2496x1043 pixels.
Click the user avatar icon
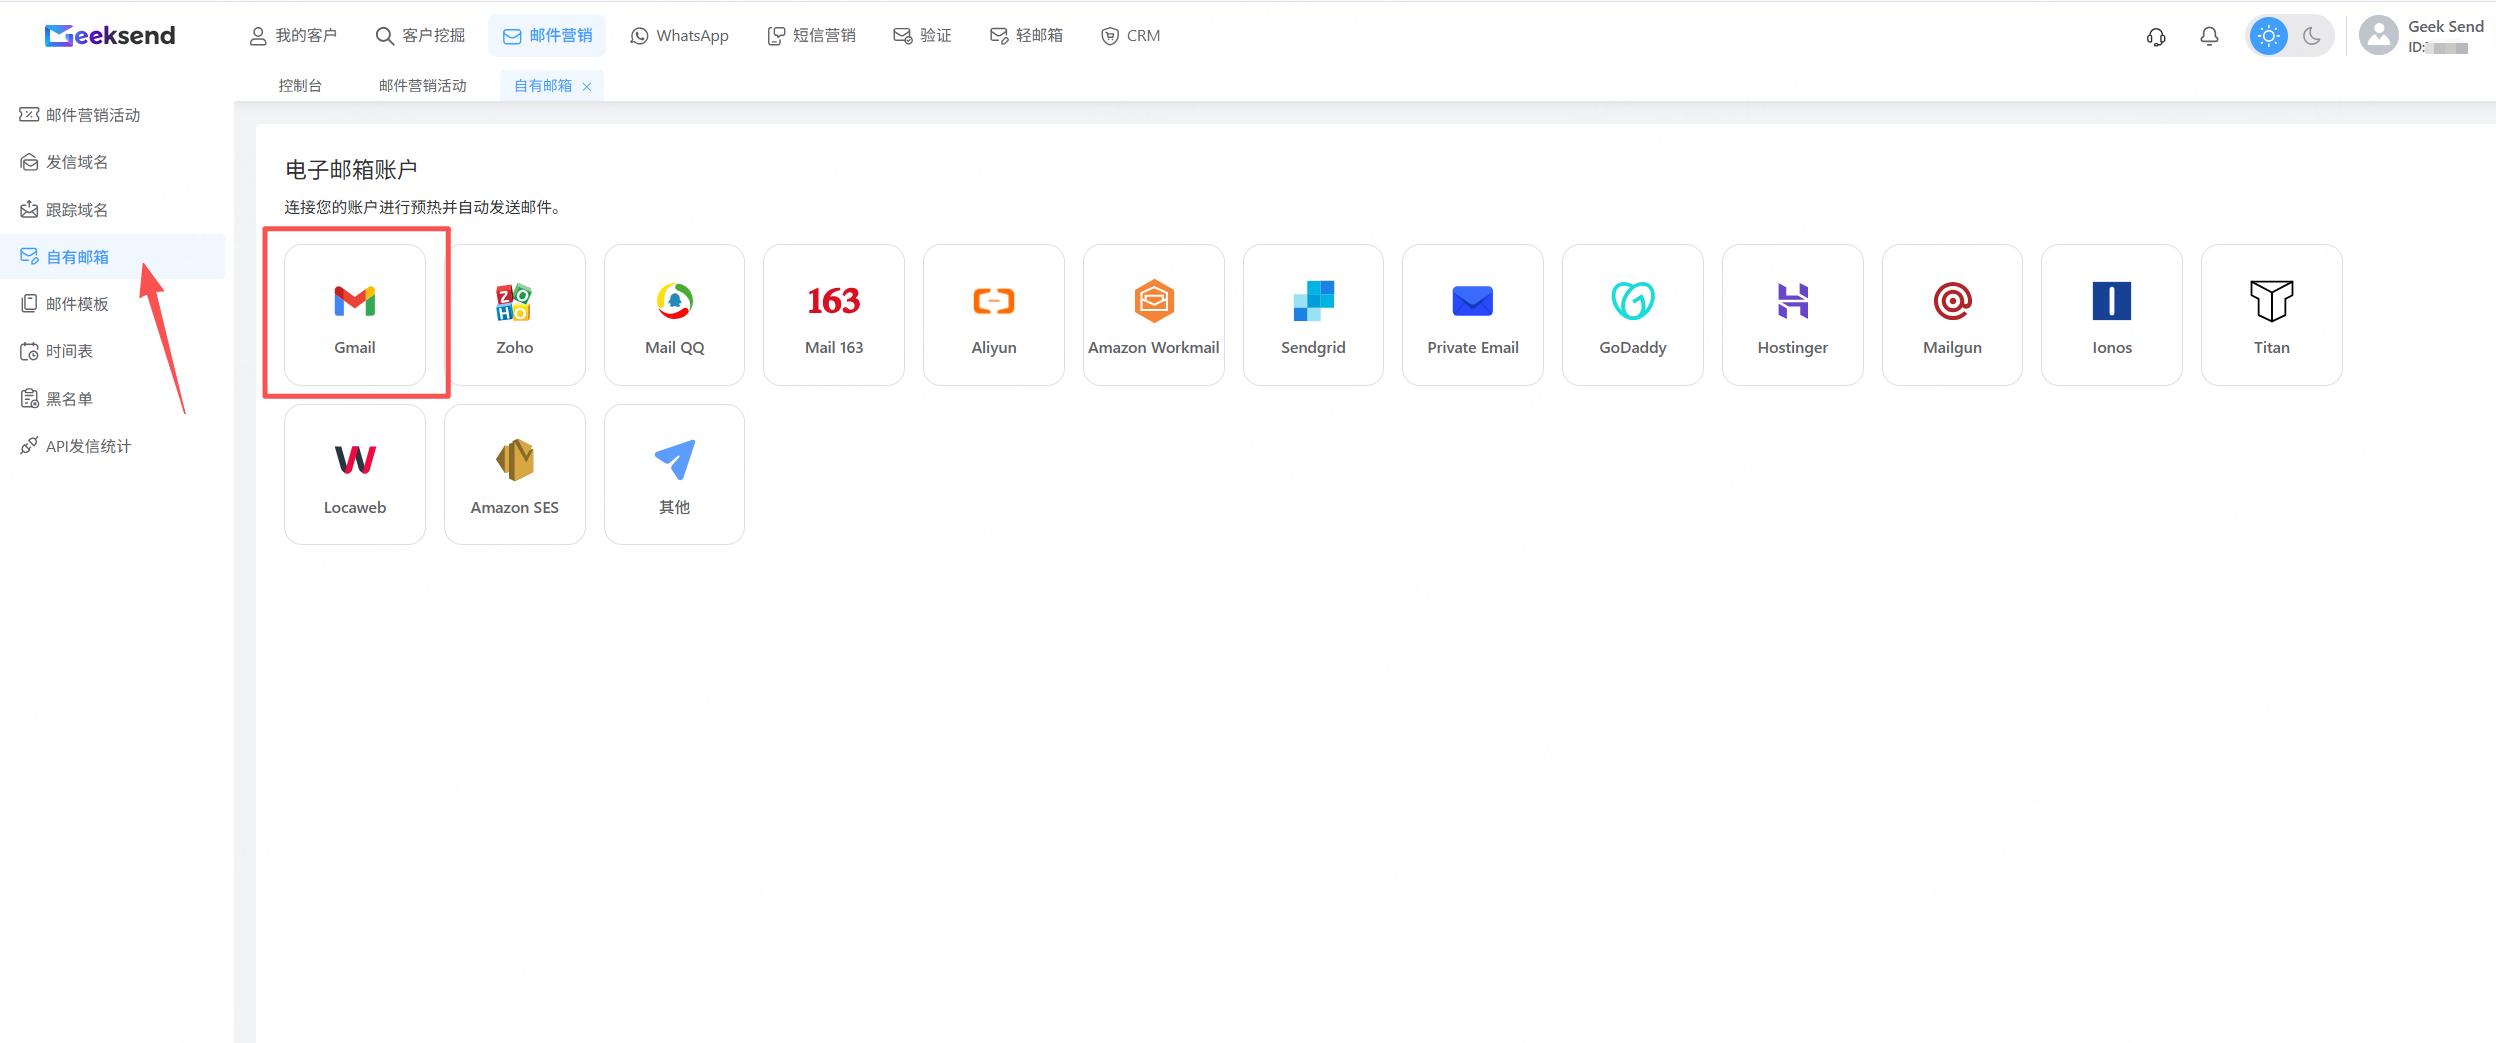point(2378,36)
